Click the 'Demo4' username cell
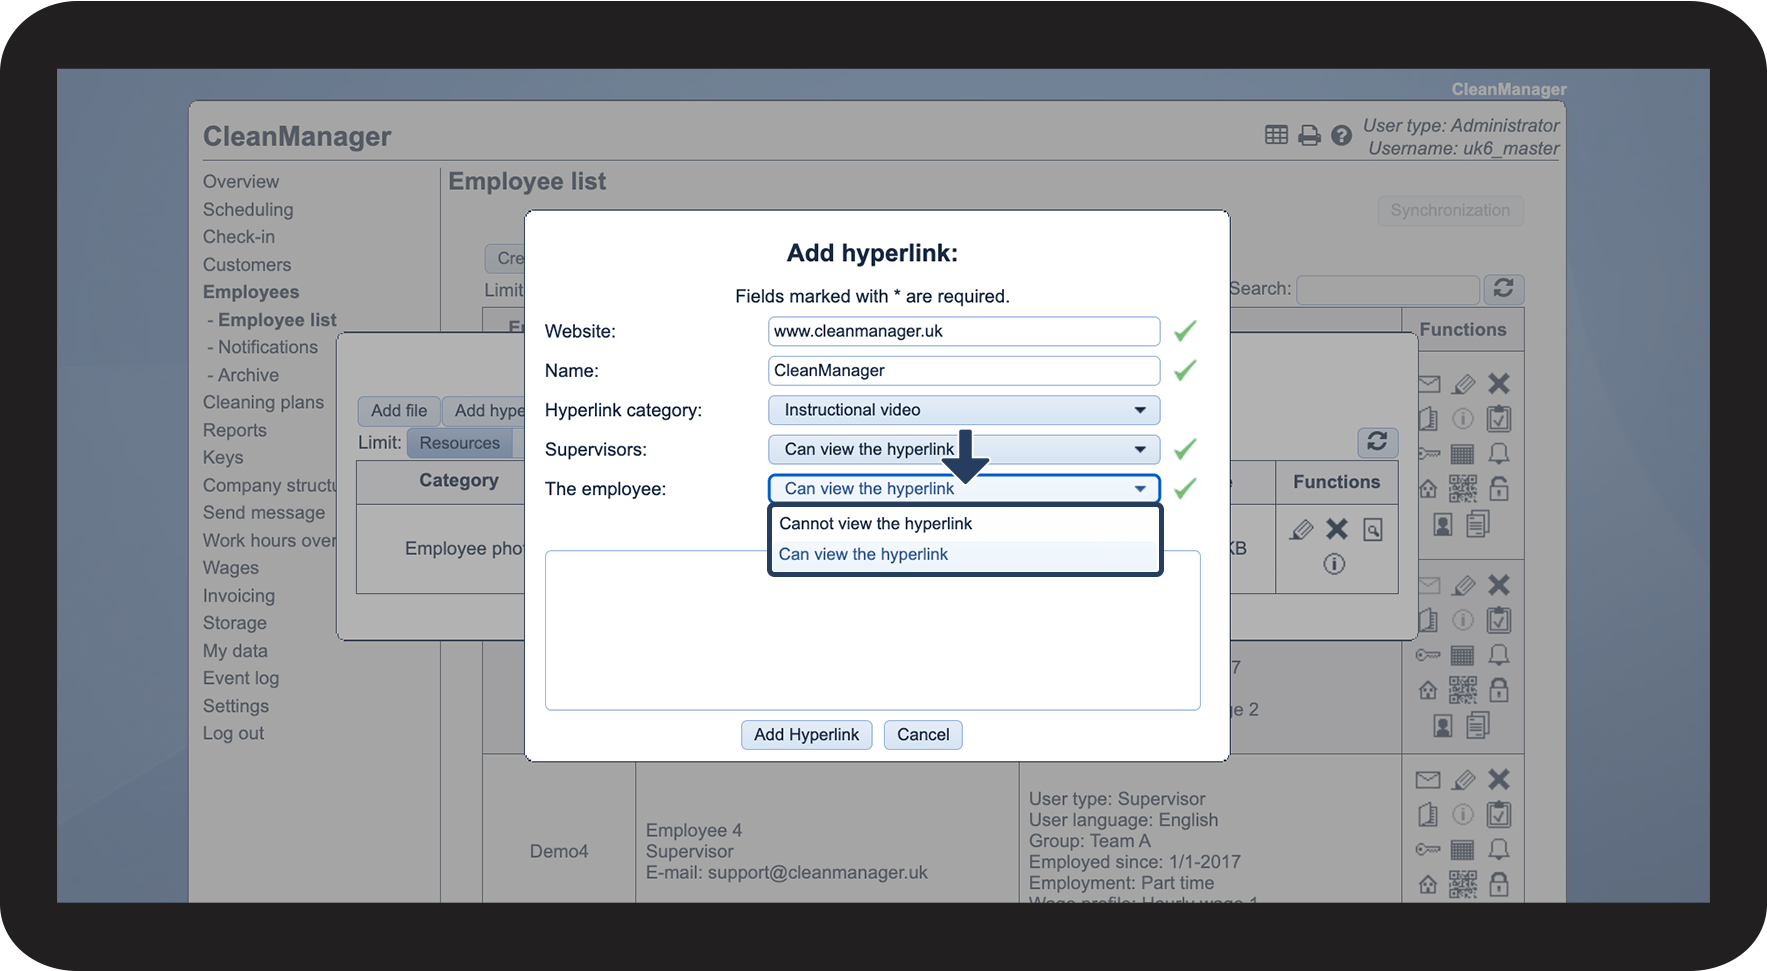Image resolution: width=1767 pixels, height=971 pixels. point(559,852)
